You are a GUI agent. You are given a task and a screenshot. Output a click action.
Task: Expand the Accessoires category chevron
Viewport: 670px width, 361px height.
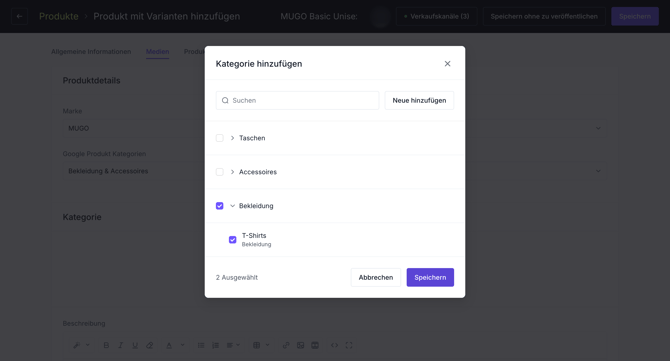tap(232, 172)
